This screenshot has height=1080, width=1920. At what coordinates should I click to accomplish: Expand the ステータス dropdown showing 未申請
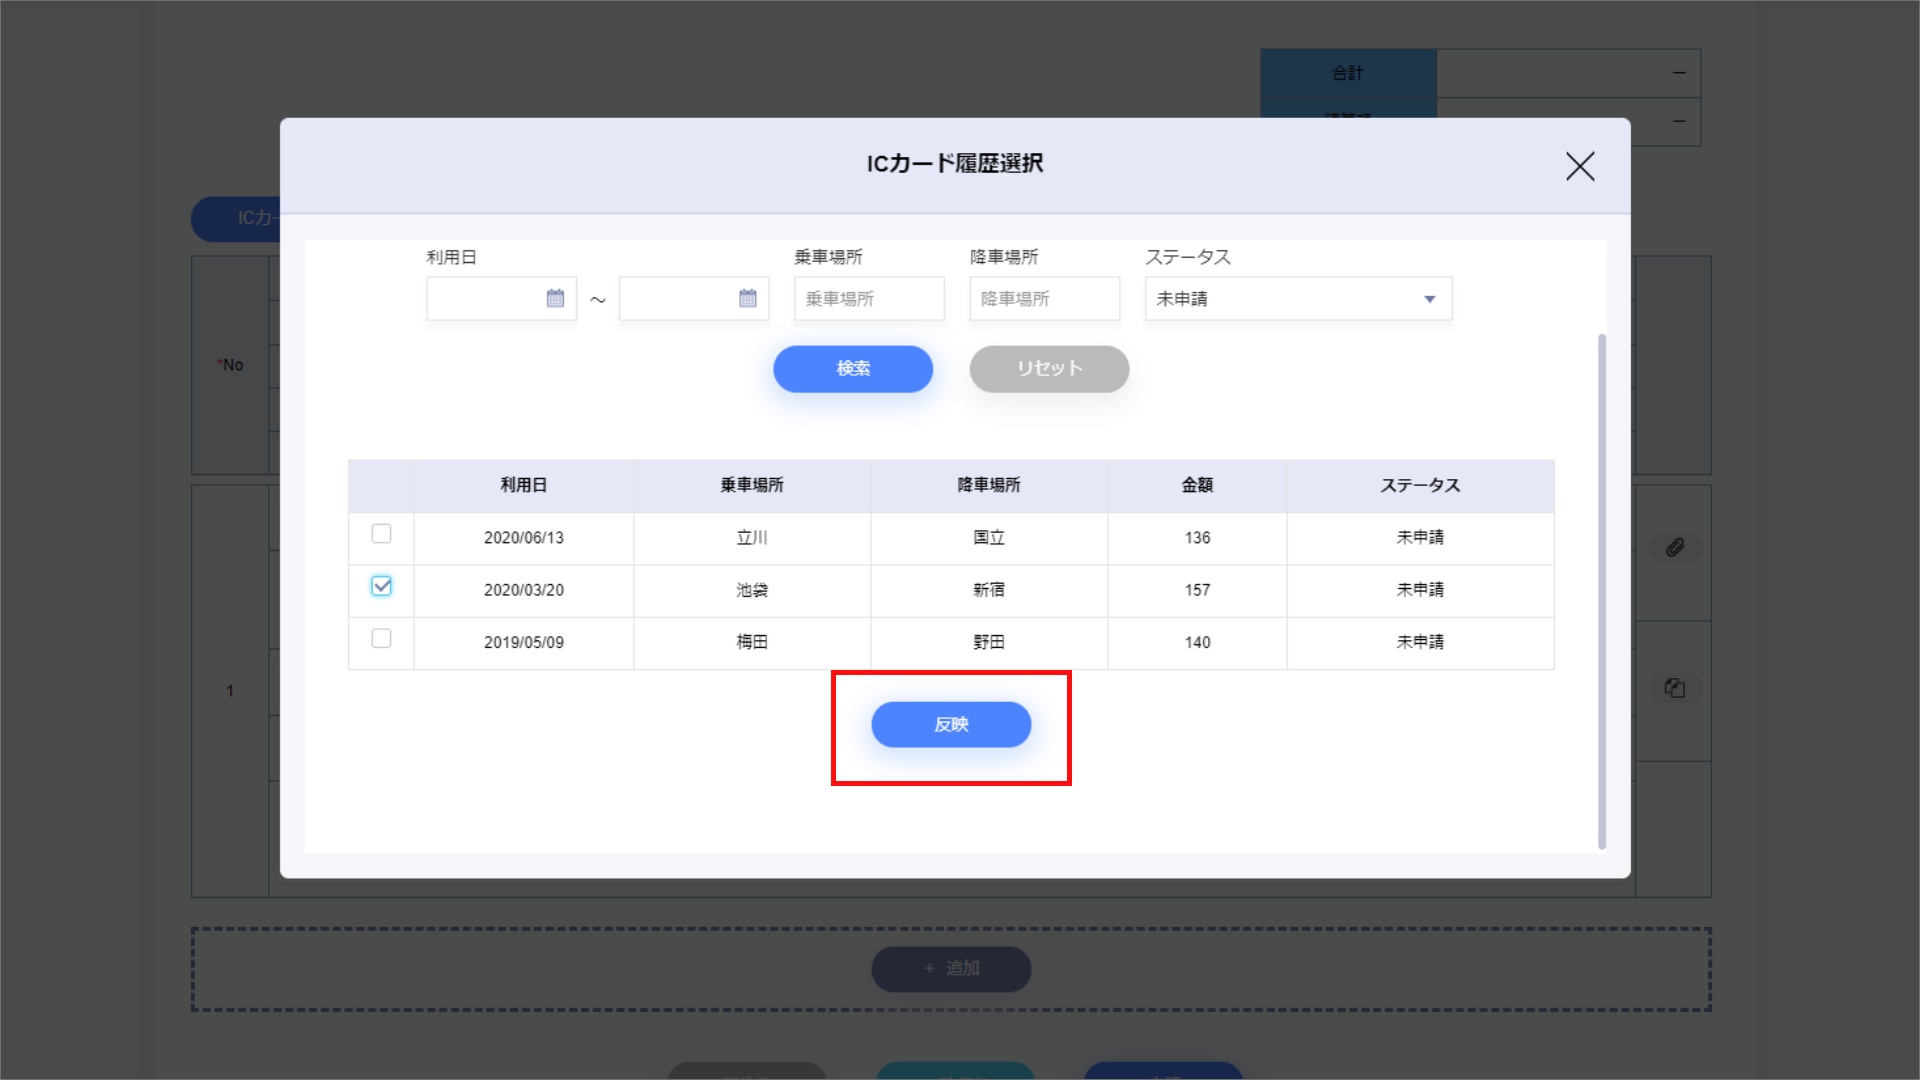pos(1280,298)
